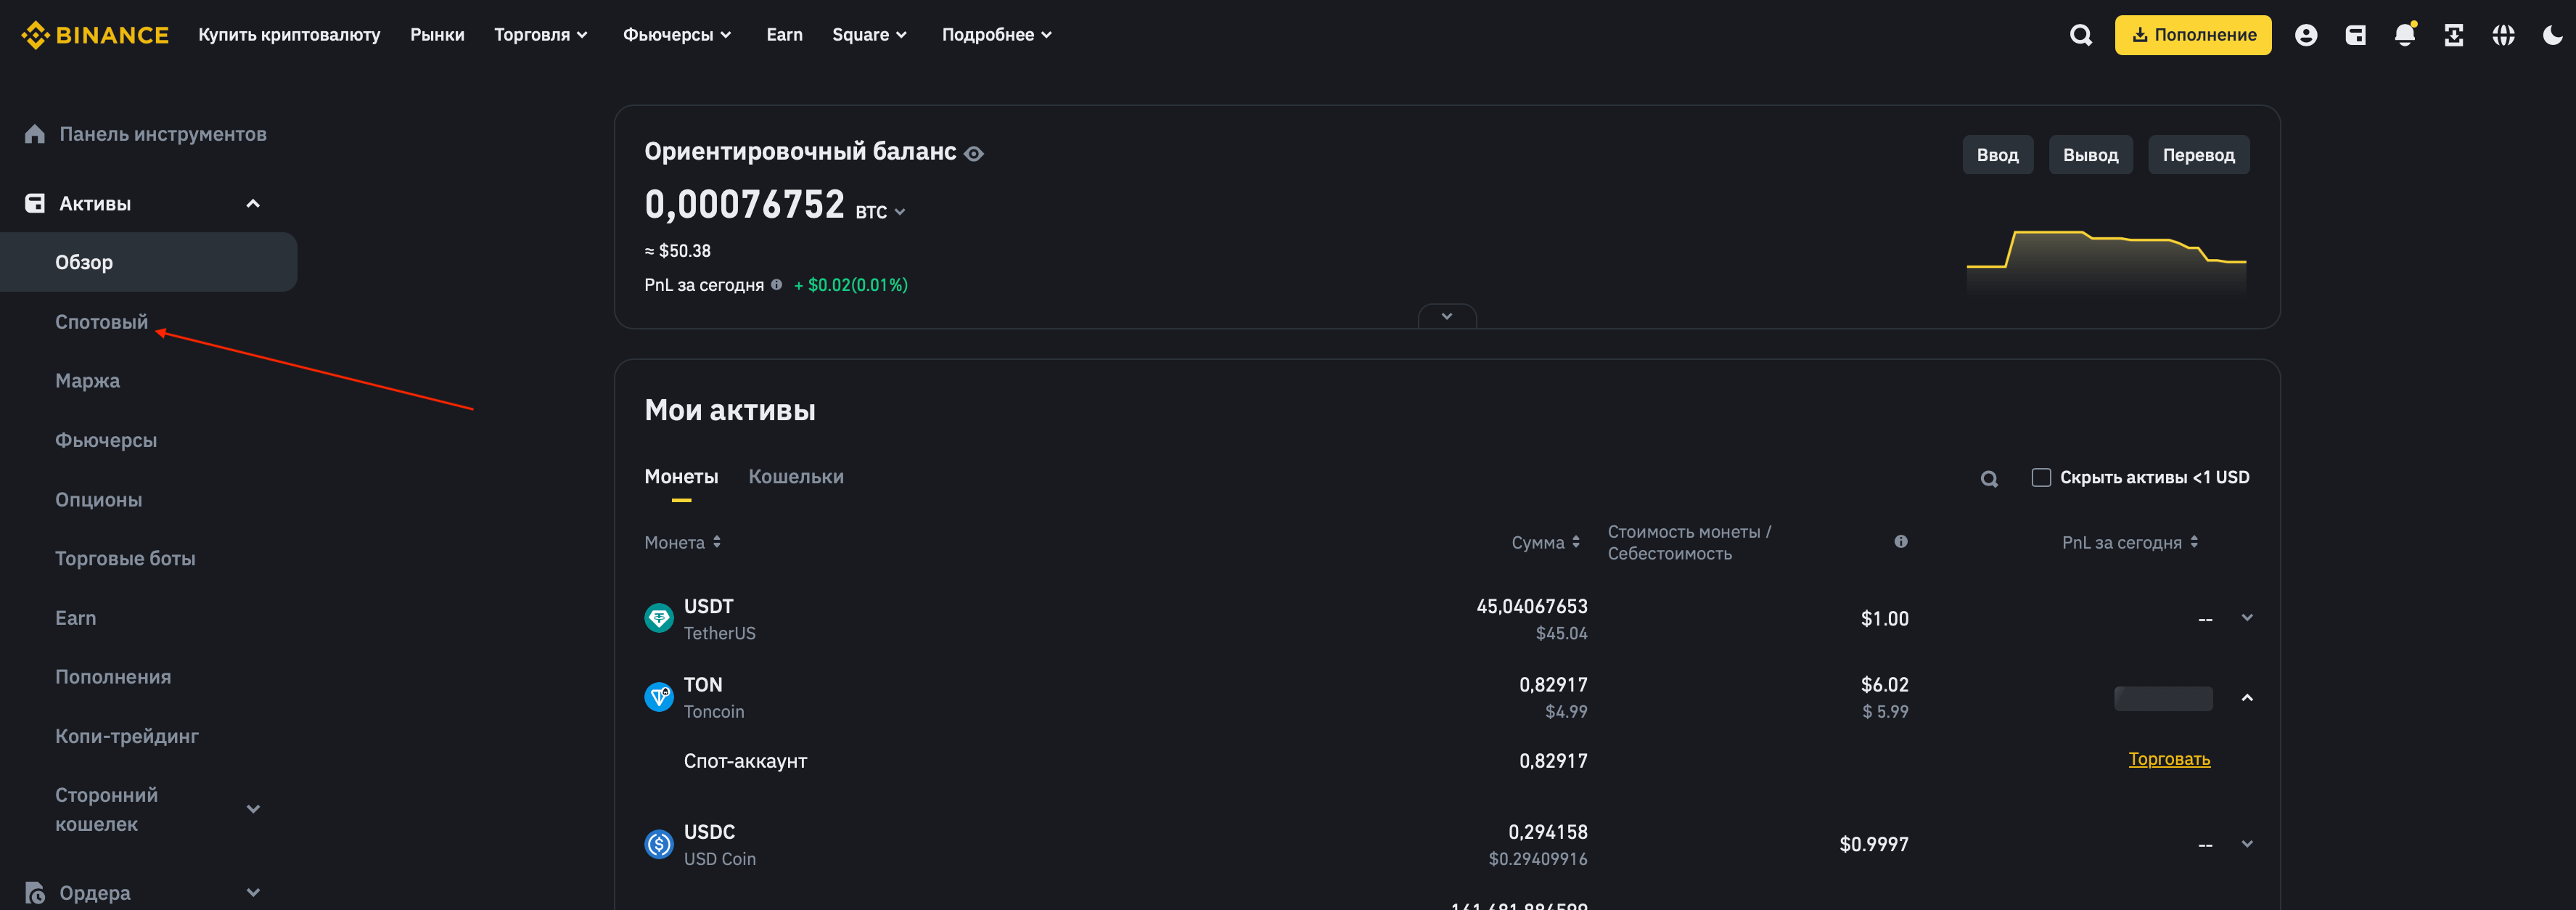Click the Активы wallet icon in sidebar

[x=35, y=203]
